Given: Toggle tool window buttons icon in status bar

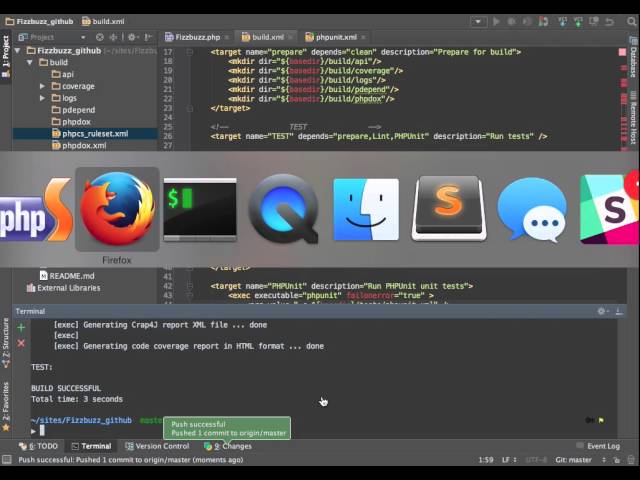Looking at the screenshot, I should [x=6, y=460].
